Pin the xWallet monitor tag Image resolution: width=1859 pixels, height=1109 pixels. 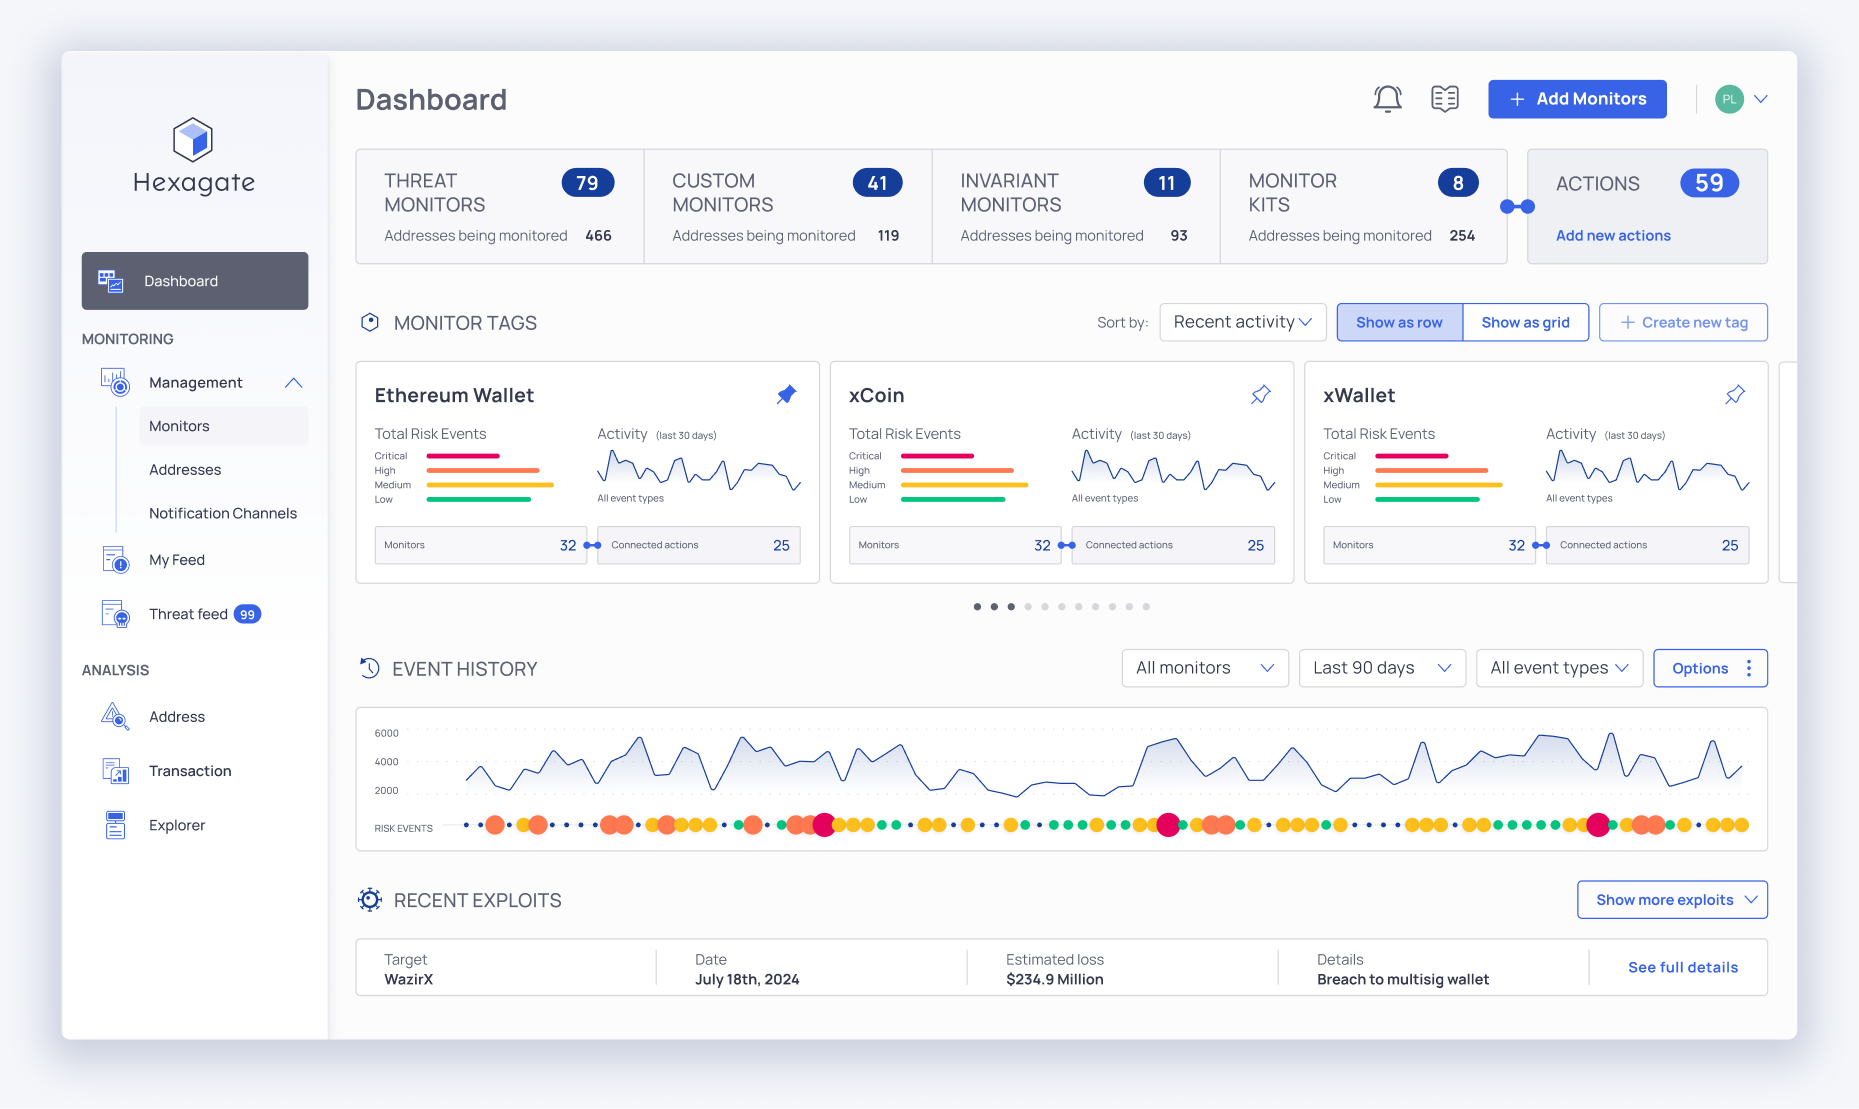[1735, 395]
